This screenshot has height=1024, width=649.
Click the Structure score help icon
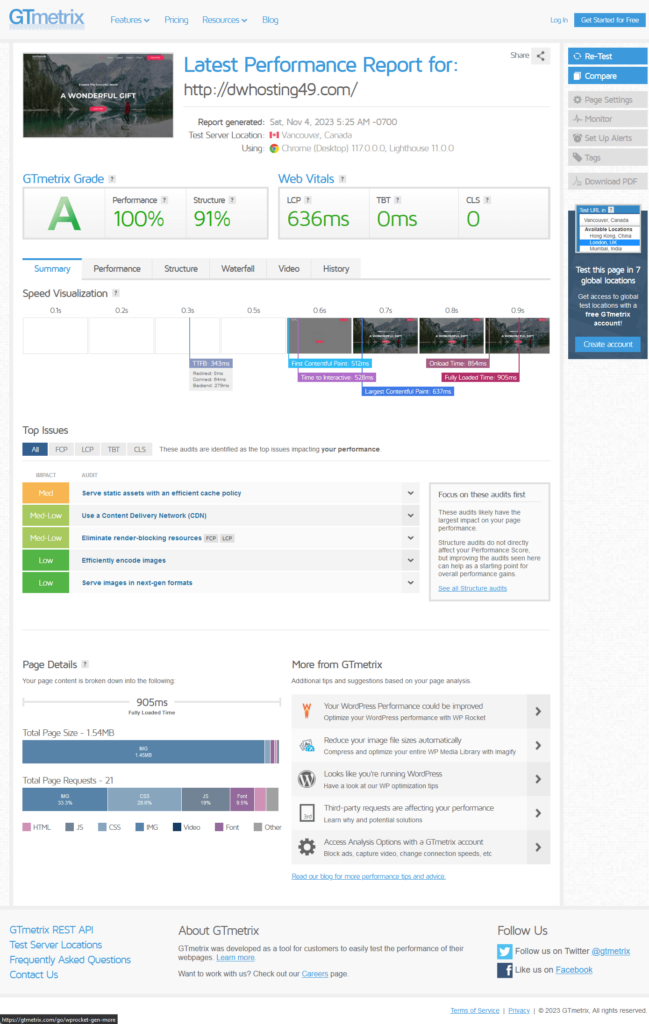point(232,200)
